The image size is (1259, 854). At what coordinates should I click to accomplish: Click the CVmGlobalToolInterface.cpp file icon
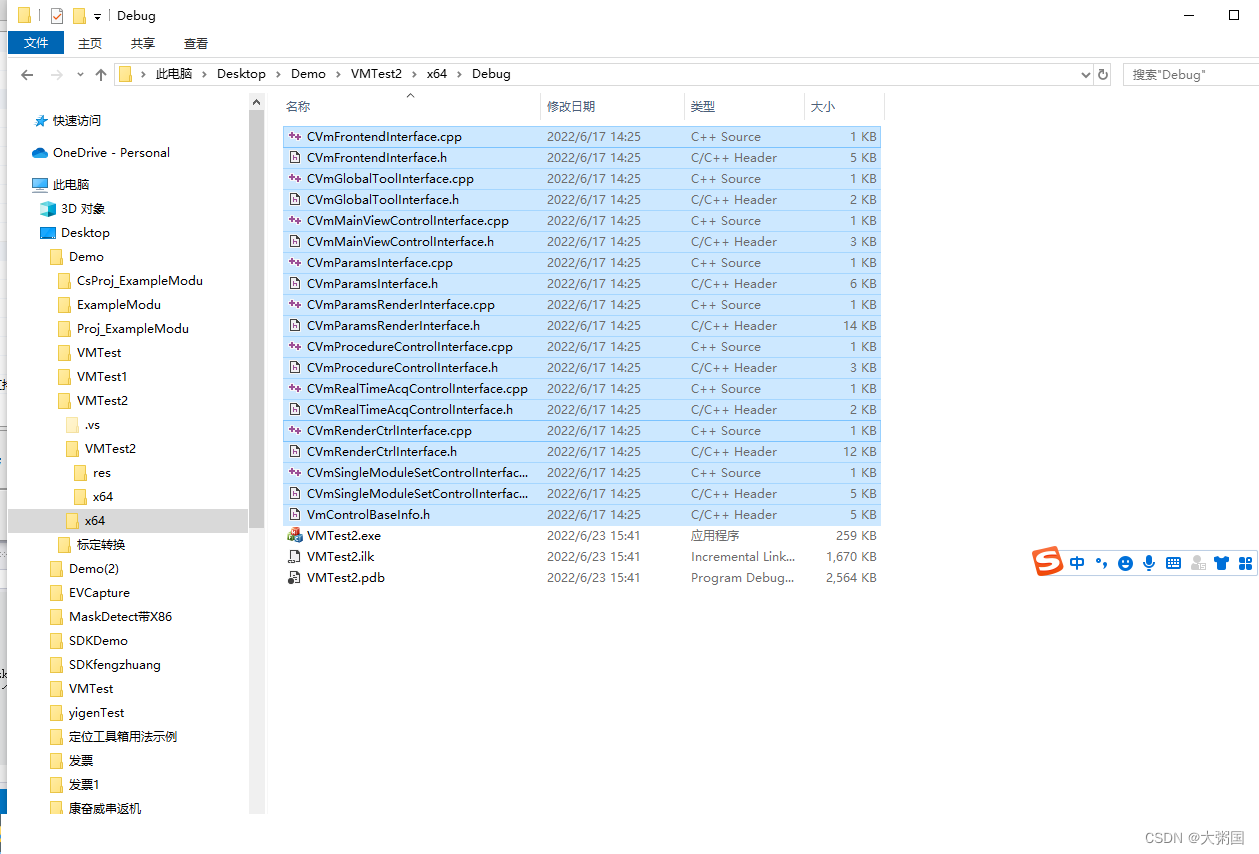click(294, 179)
